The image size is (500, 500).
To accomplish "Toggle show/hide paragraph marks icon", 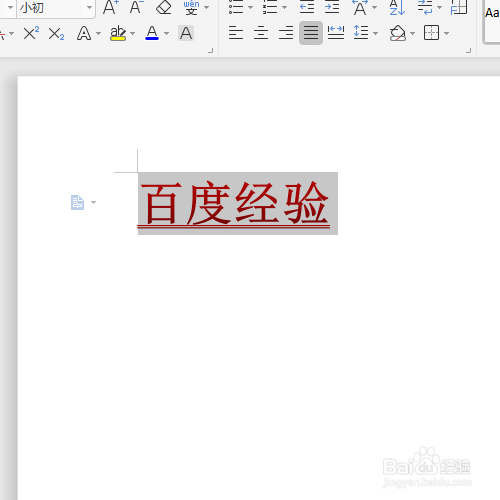I will click(425, 7).
